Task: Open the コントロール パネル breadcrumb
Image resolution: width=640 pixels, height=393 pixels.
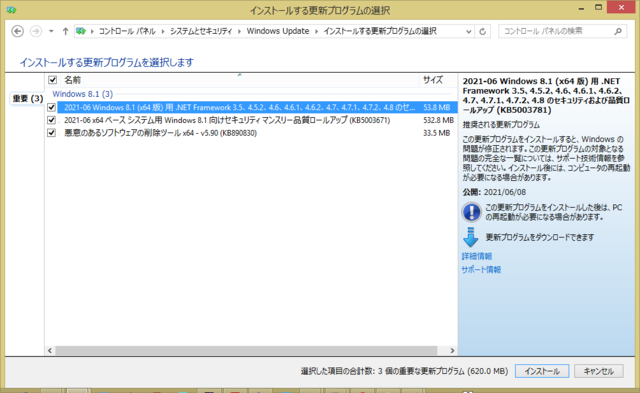Action: [x=127, y=31]
